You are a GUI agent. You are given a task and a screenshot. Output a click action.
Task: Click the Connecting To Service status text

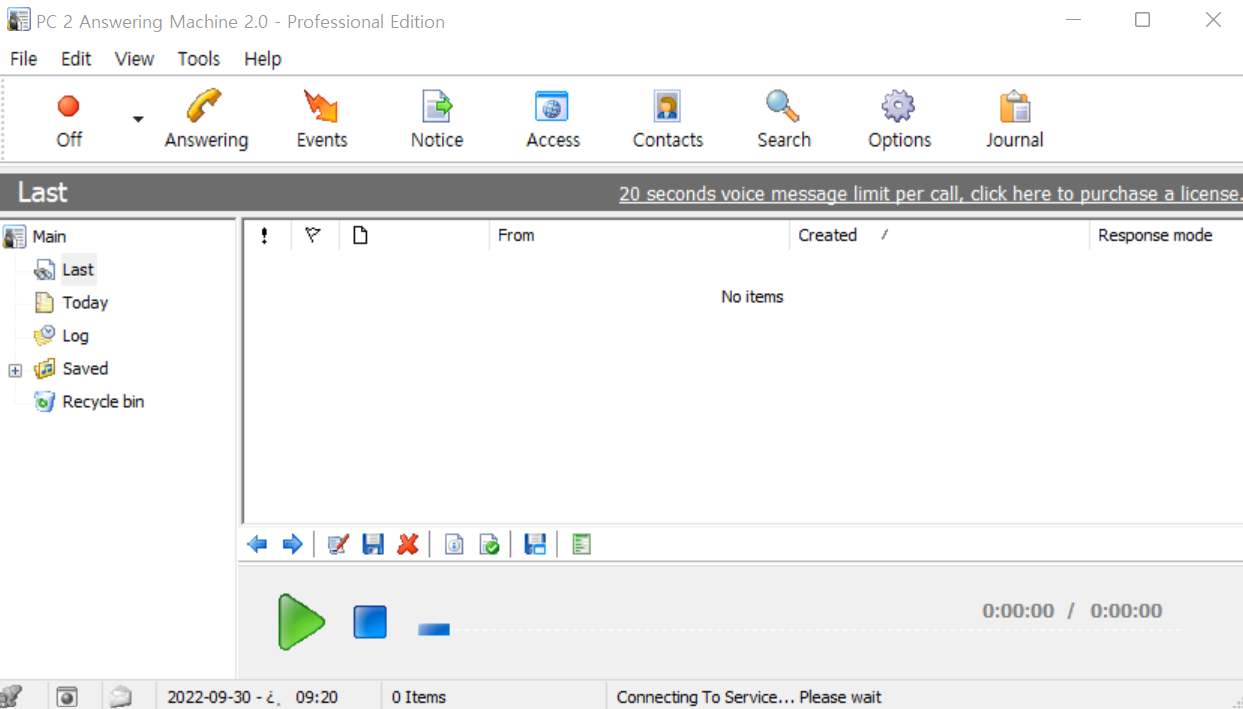[x=749, y=697]
